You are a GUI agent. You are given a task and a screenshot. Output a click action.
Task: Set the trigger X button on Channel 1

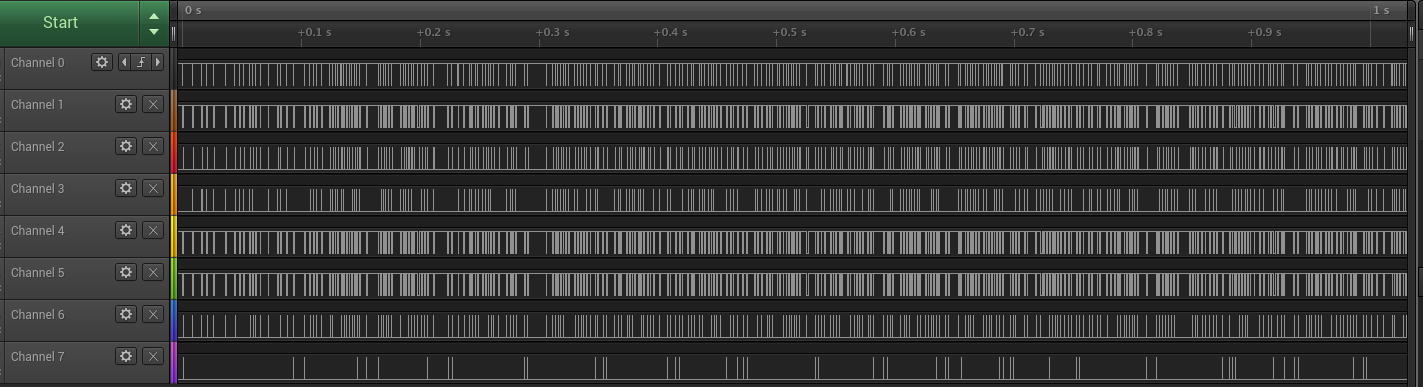click(153, 104)
